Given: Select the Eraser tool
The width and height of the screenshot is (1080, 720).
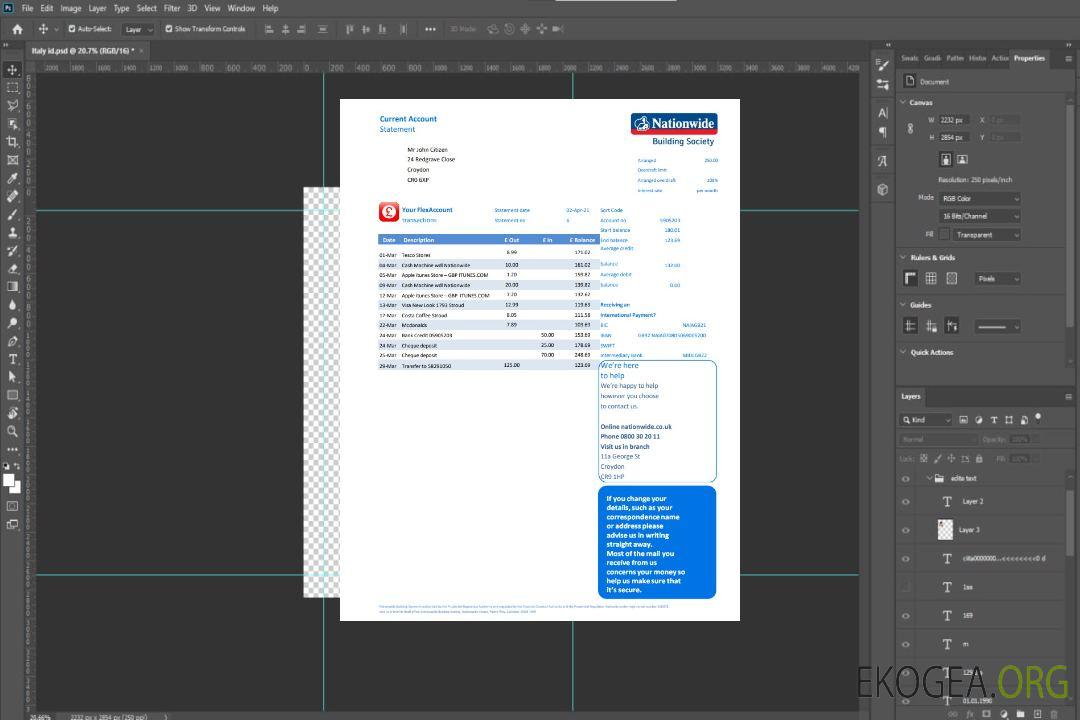Looking at the screenshot, I should click(12, 269).
